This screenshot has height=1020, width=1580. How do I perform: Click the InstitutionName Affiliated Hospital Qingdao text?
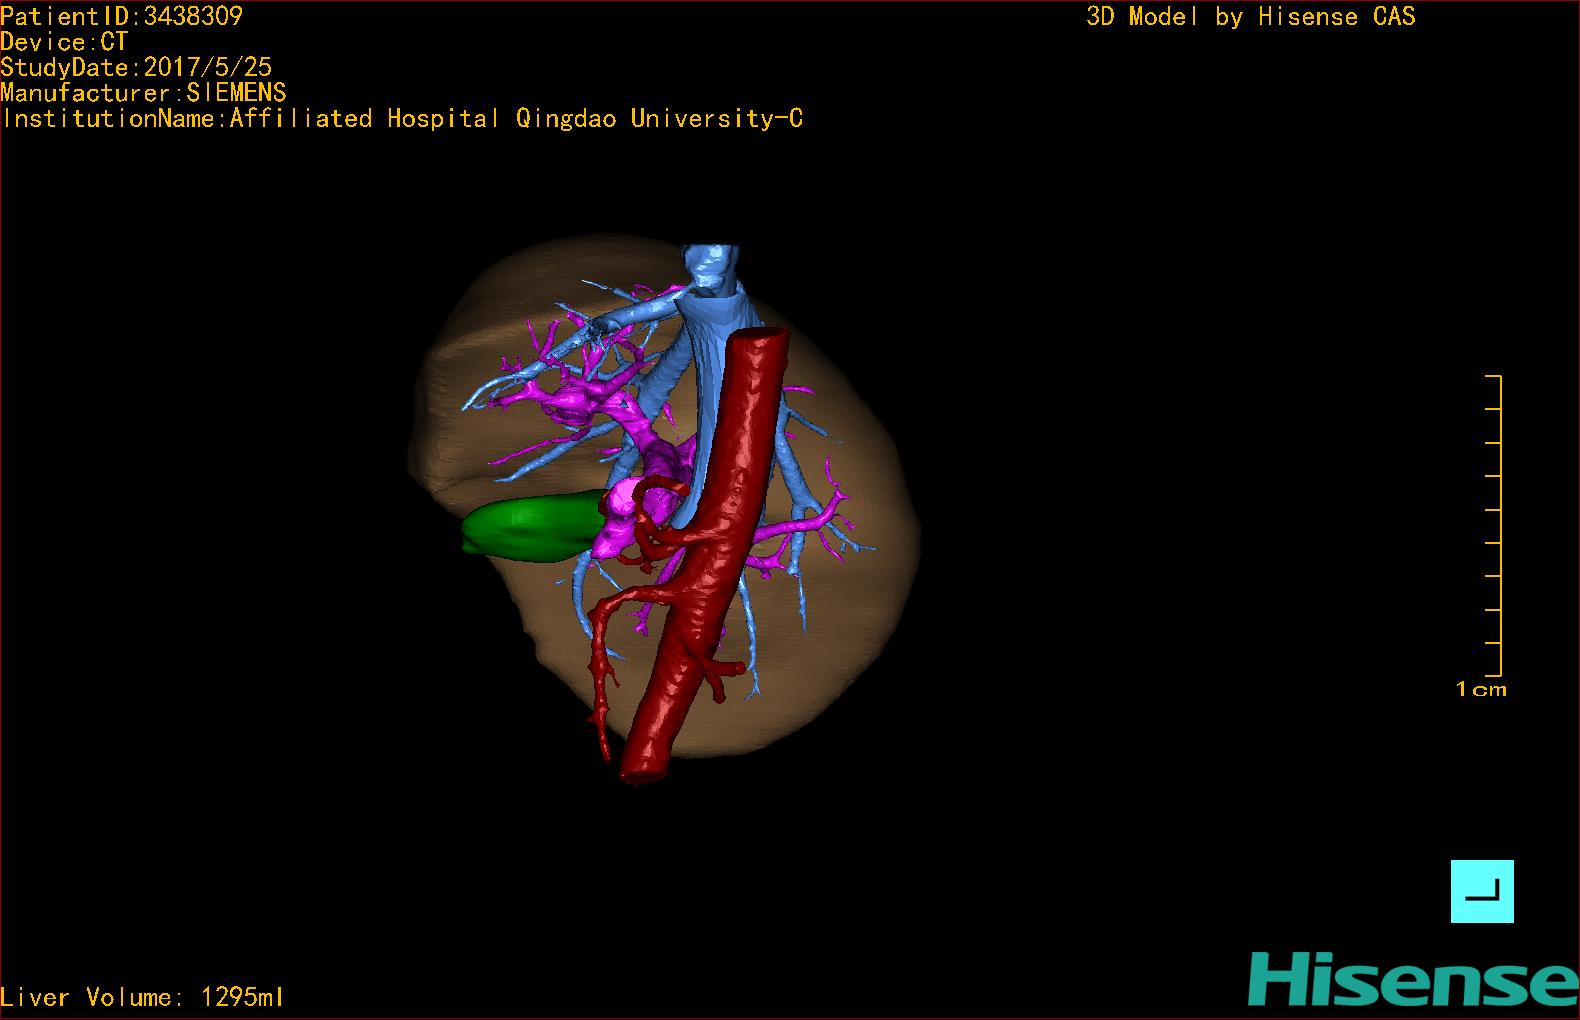[402, 119]
